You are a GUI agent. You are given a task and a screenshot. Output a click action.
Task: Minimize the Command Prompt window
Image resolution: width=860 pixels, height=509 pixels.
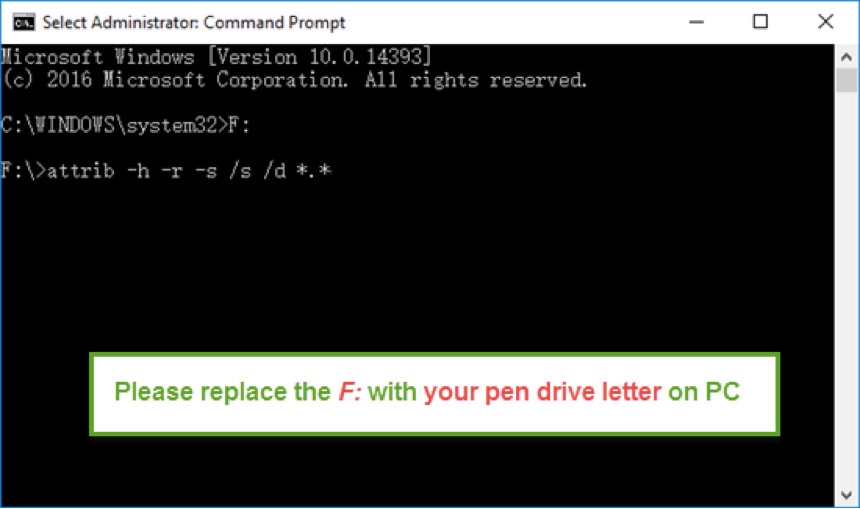coord(696,22)
